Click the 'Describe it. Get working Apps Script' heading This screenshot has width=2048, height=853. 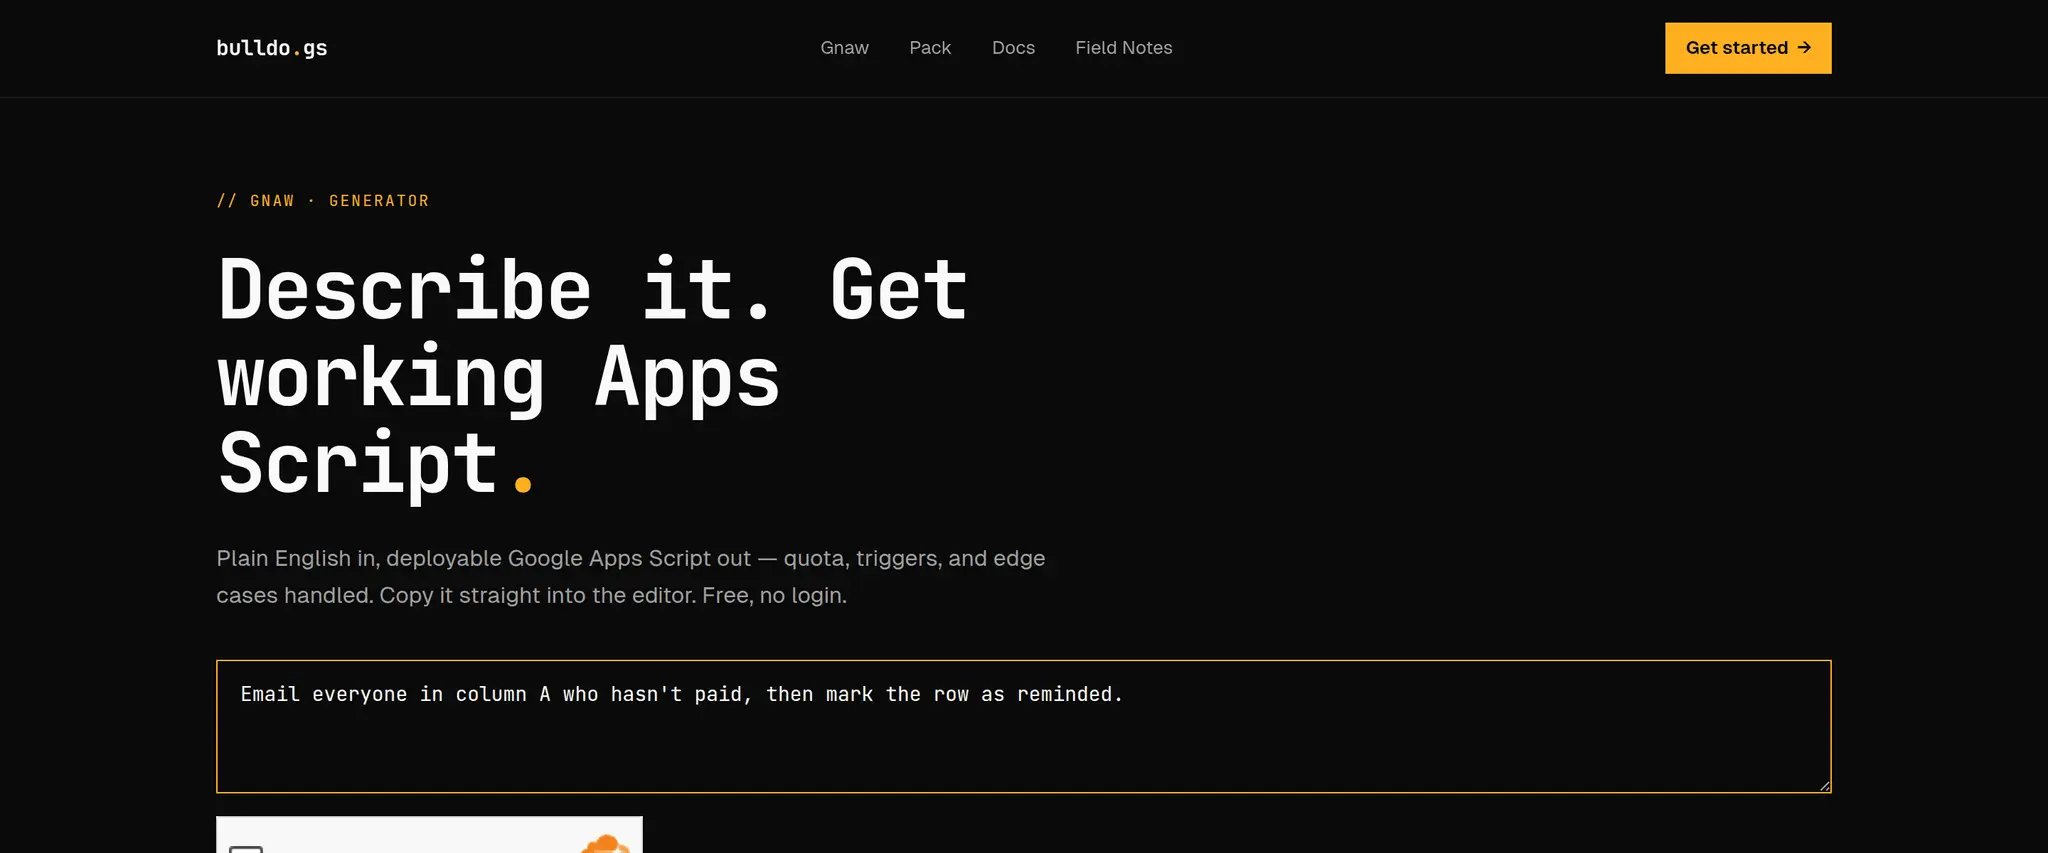click(593, 376)
